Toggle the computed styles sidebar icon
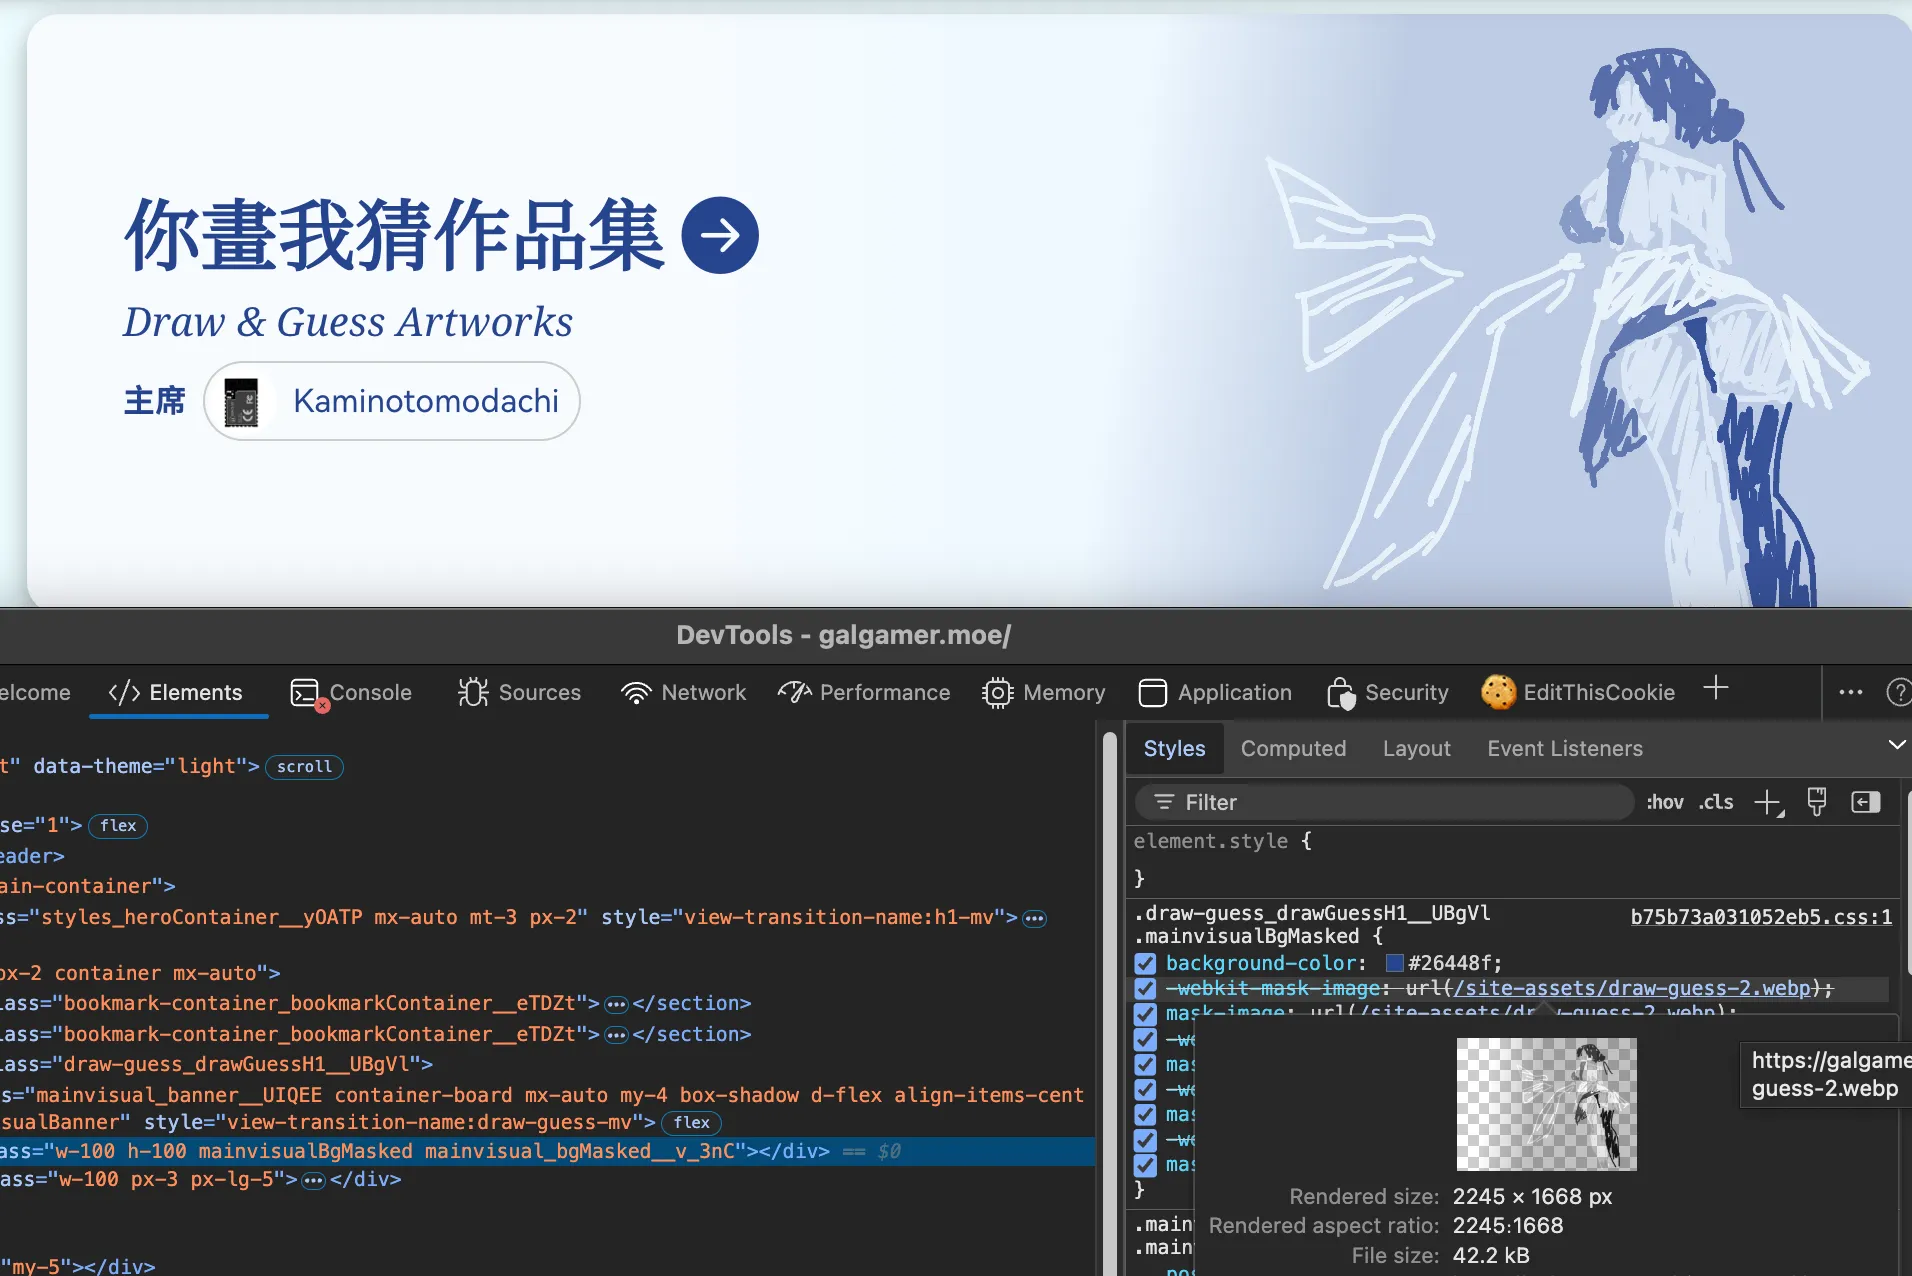The height and width of the screenshot is (1276, 1912). (1866, 802)
